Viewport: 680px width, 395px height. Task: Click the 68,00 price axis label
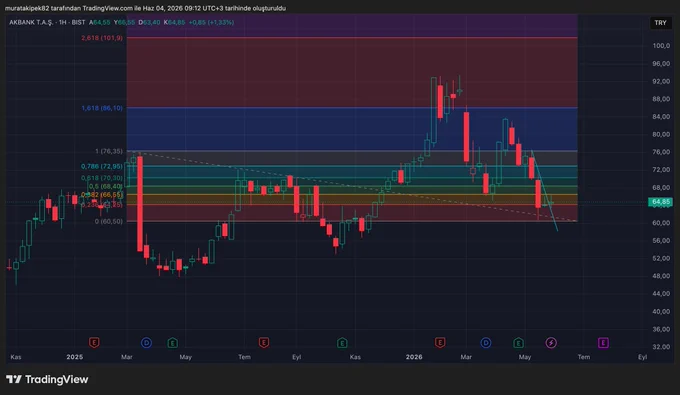click(x=661, y=187)
